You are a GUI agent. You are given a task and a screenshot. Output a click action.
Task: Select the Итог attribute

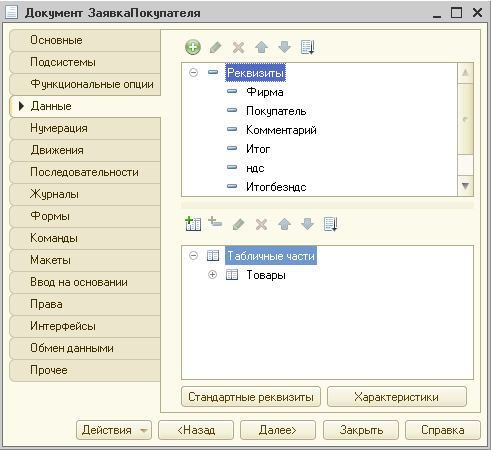258,149
